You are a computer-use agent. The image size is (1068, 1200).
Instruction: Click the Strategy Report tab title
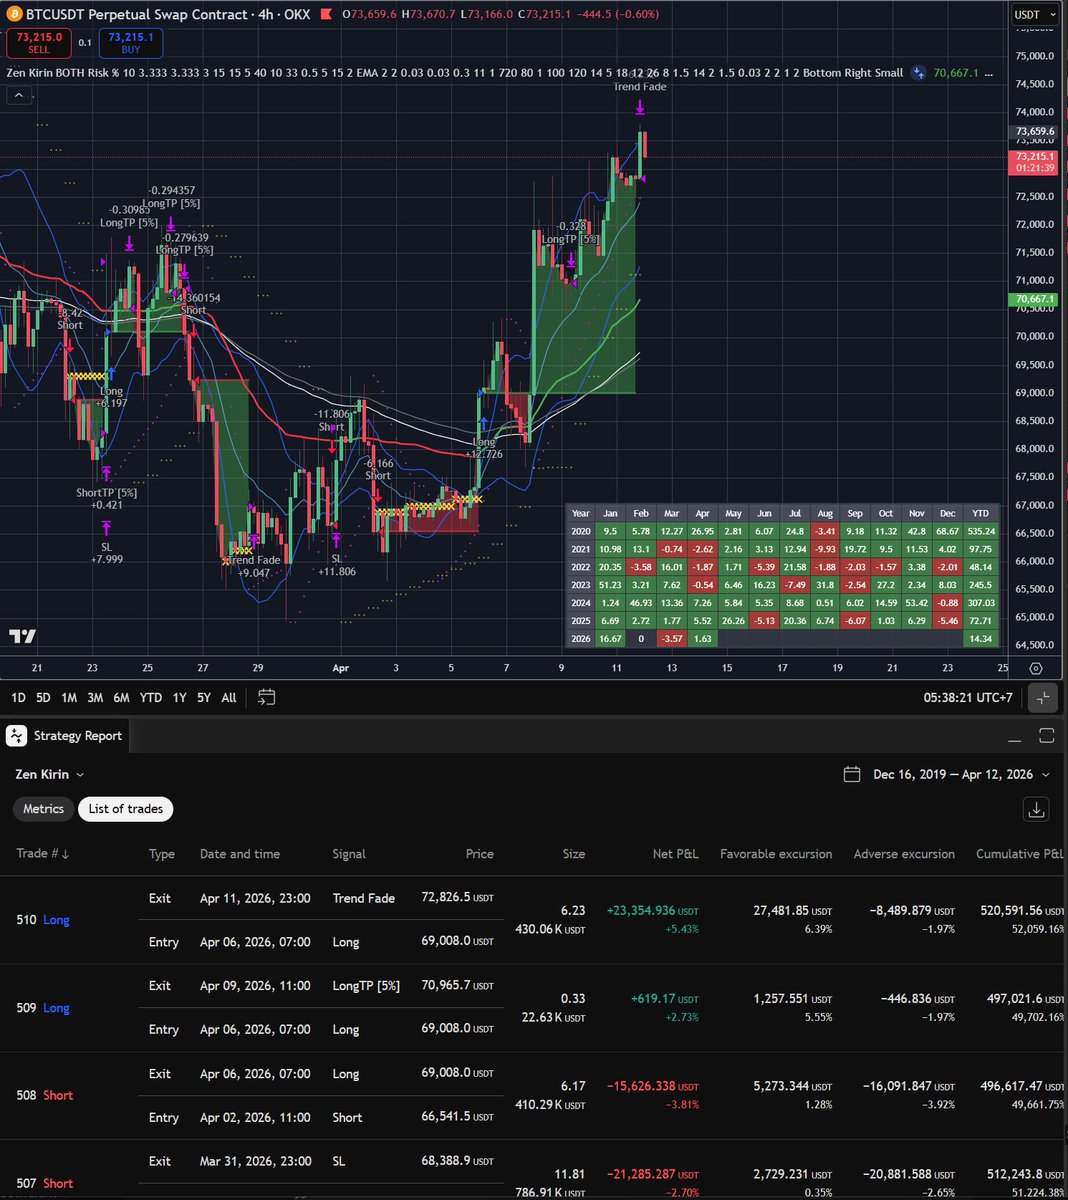coord(78,736)
